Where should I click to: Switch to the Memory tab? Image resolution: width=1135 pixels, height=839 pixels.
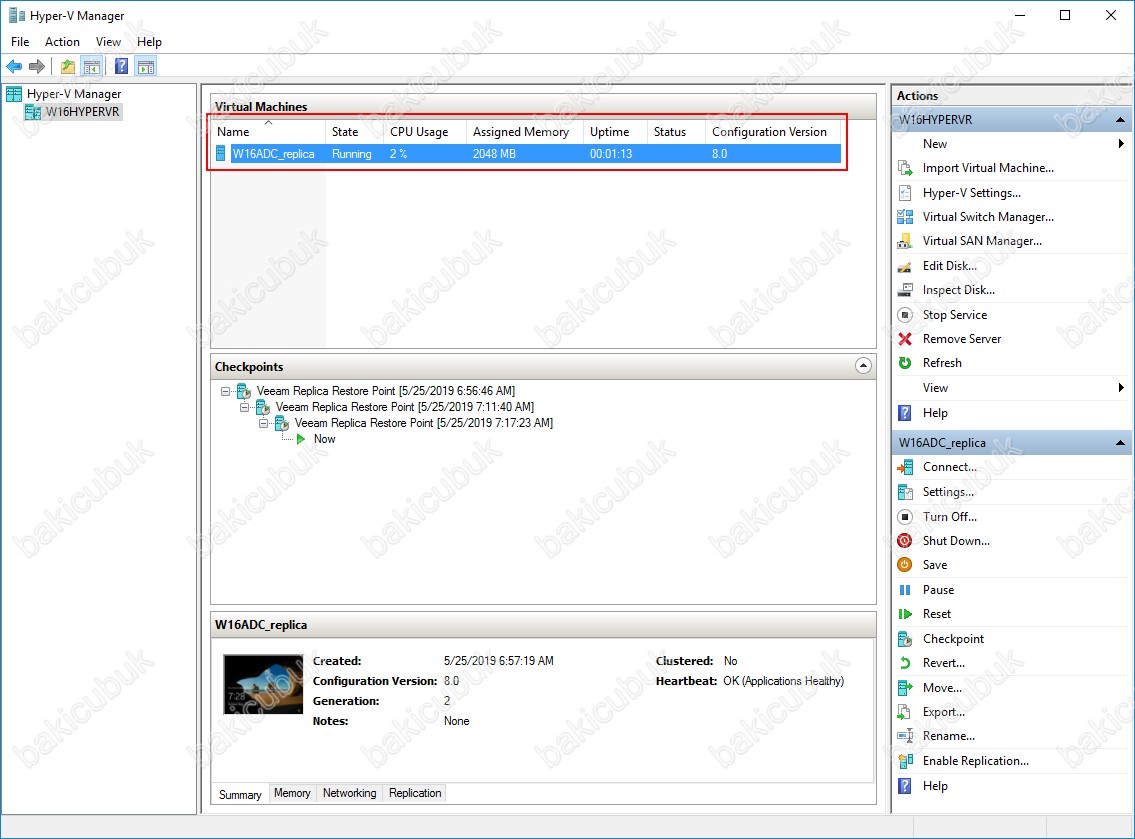(292, 793)
